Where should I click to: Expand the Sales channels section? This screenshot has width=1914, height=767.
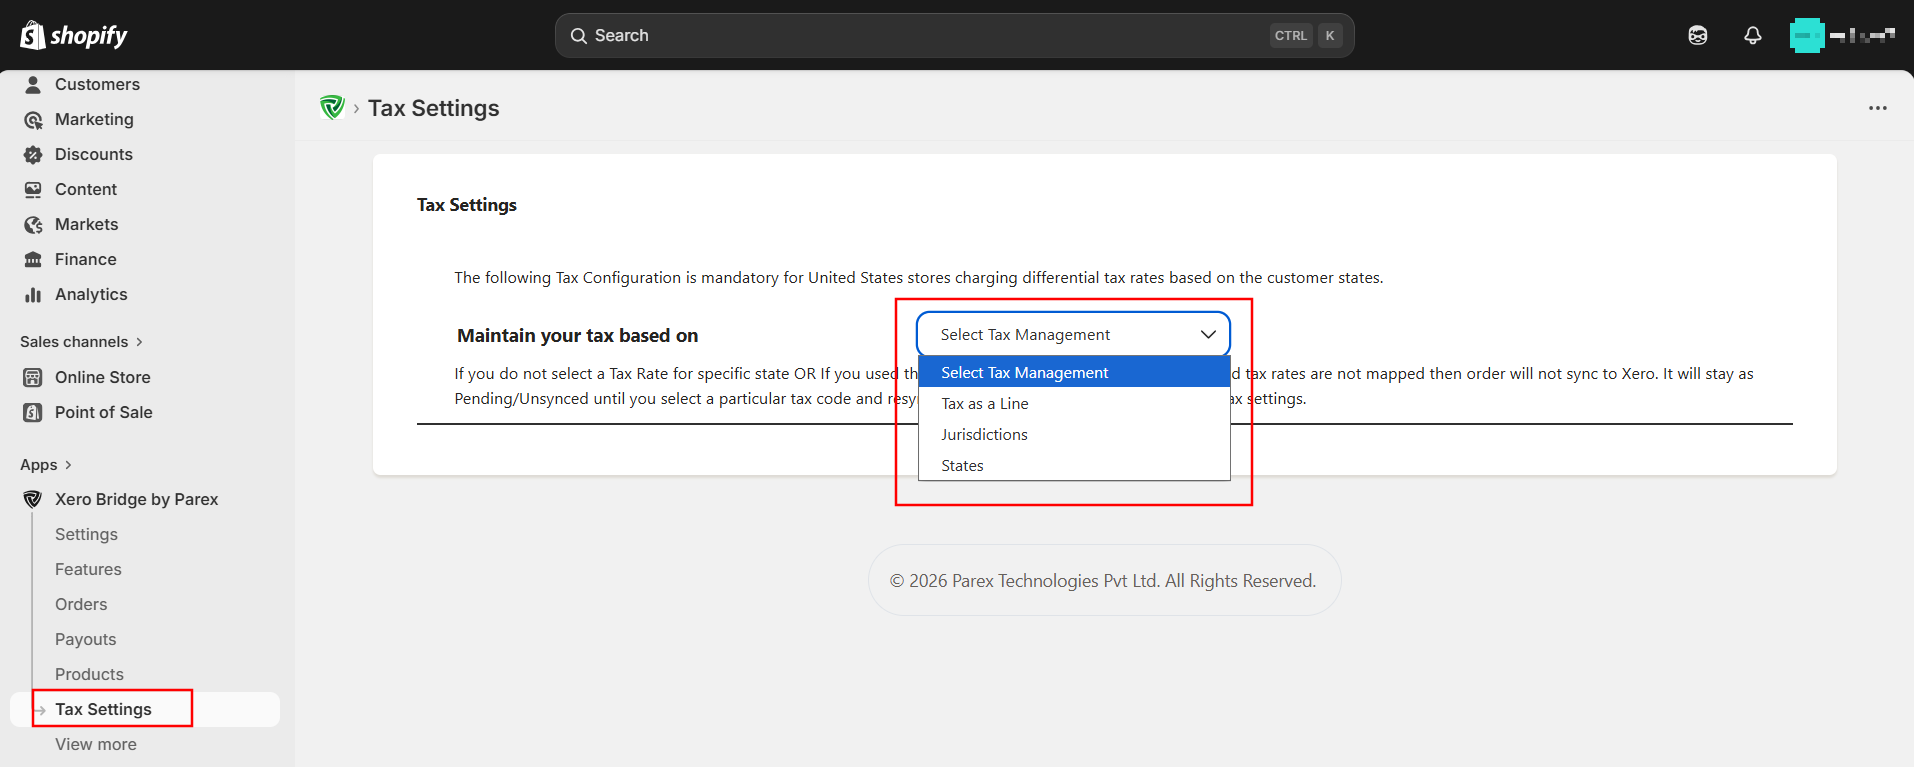coord(81,342)
